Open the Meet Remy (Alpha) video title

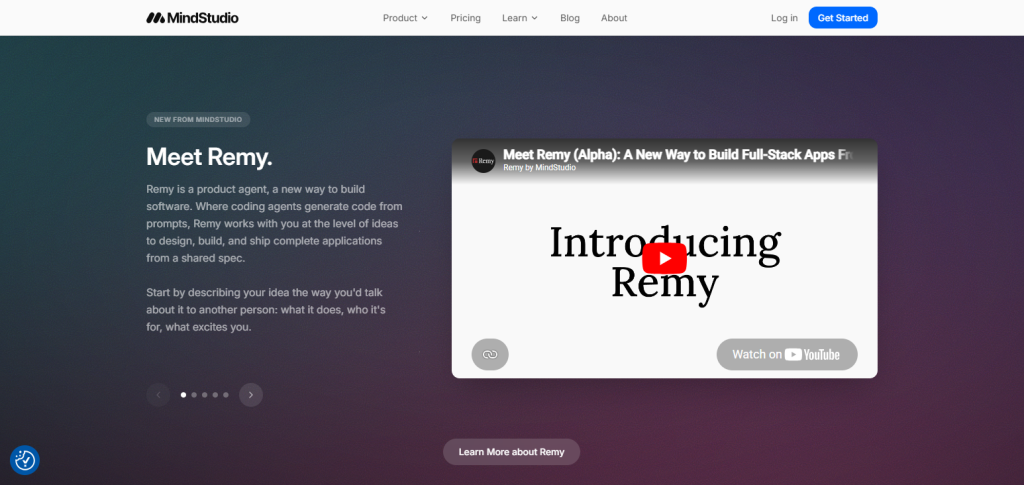pyautogui.click(x=679, y=155)
